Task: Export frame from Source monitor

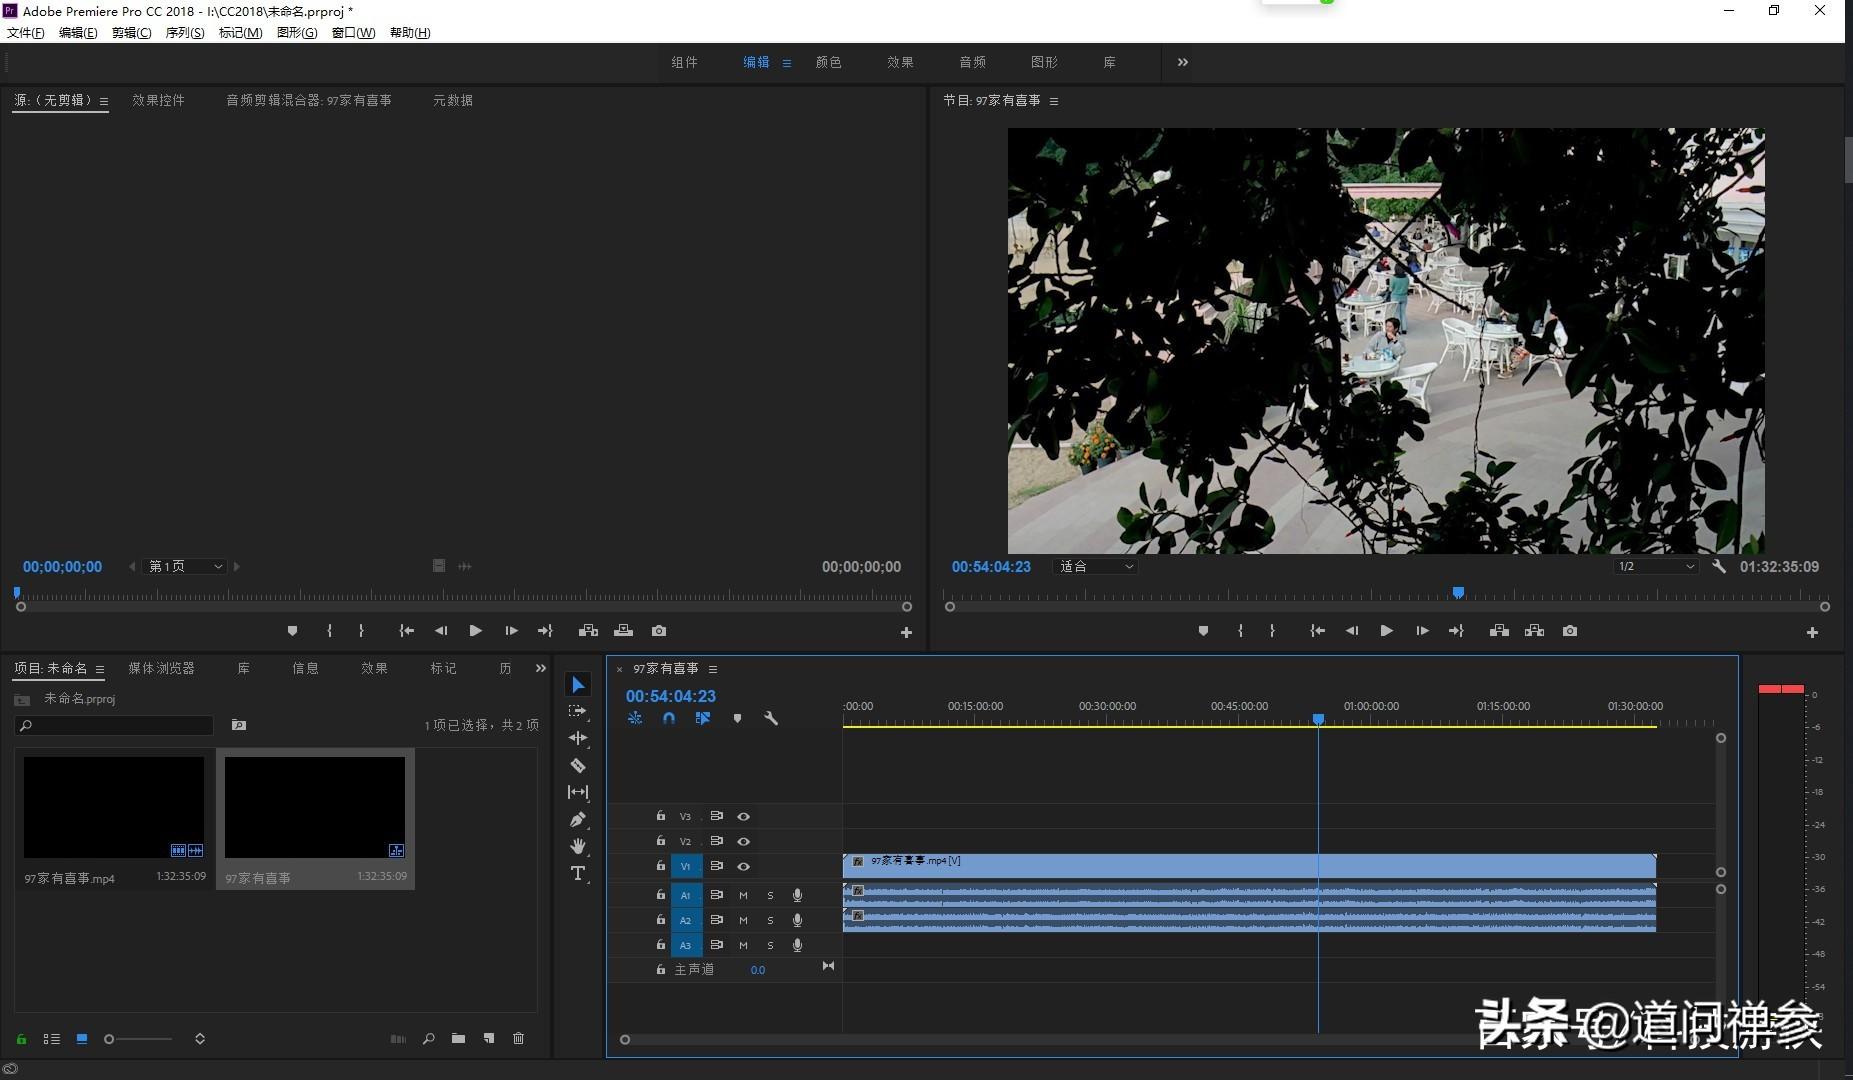Action: coord(659,631)
